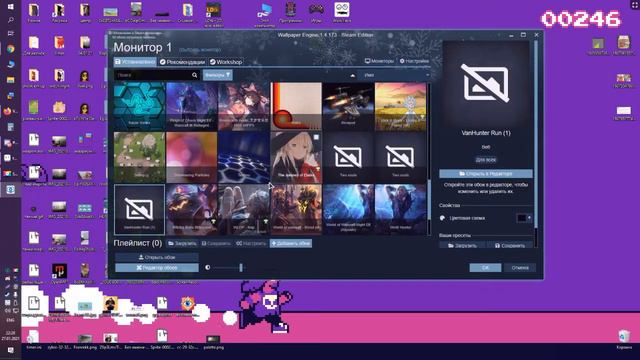
Task: Click the Отмена button
Action: [520, 268]
